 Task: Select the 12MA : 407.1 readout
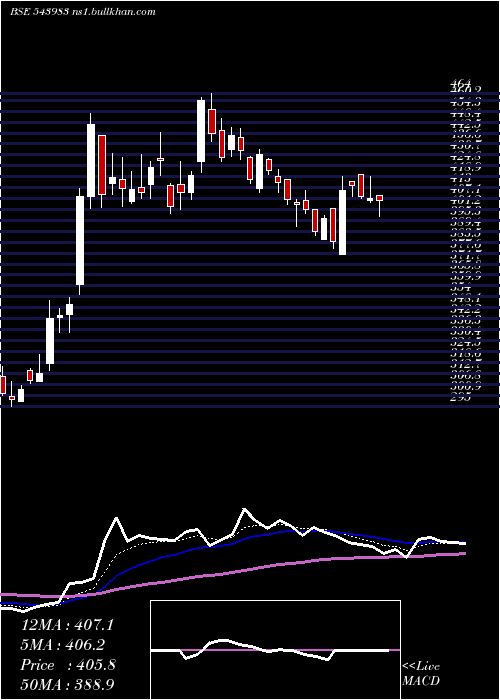pos(67,625)
